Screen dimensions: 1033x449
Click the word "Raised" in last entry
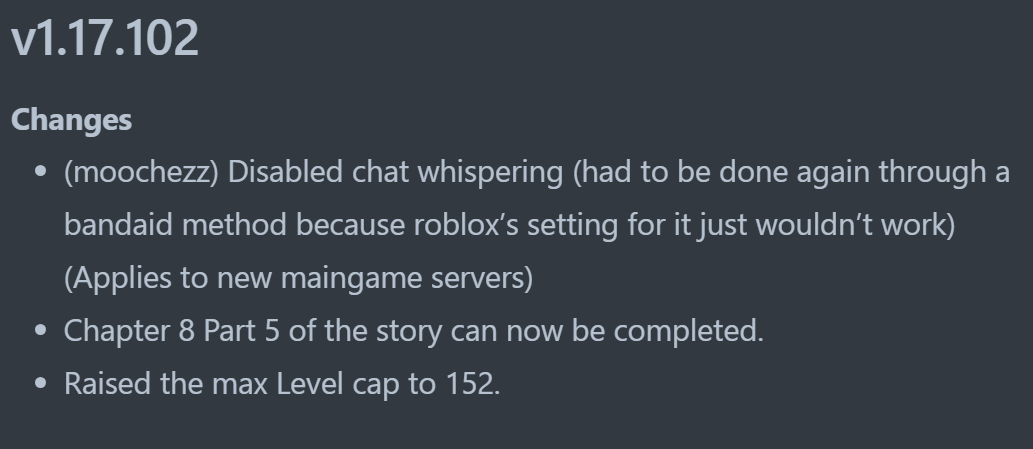tap(107, 383)
